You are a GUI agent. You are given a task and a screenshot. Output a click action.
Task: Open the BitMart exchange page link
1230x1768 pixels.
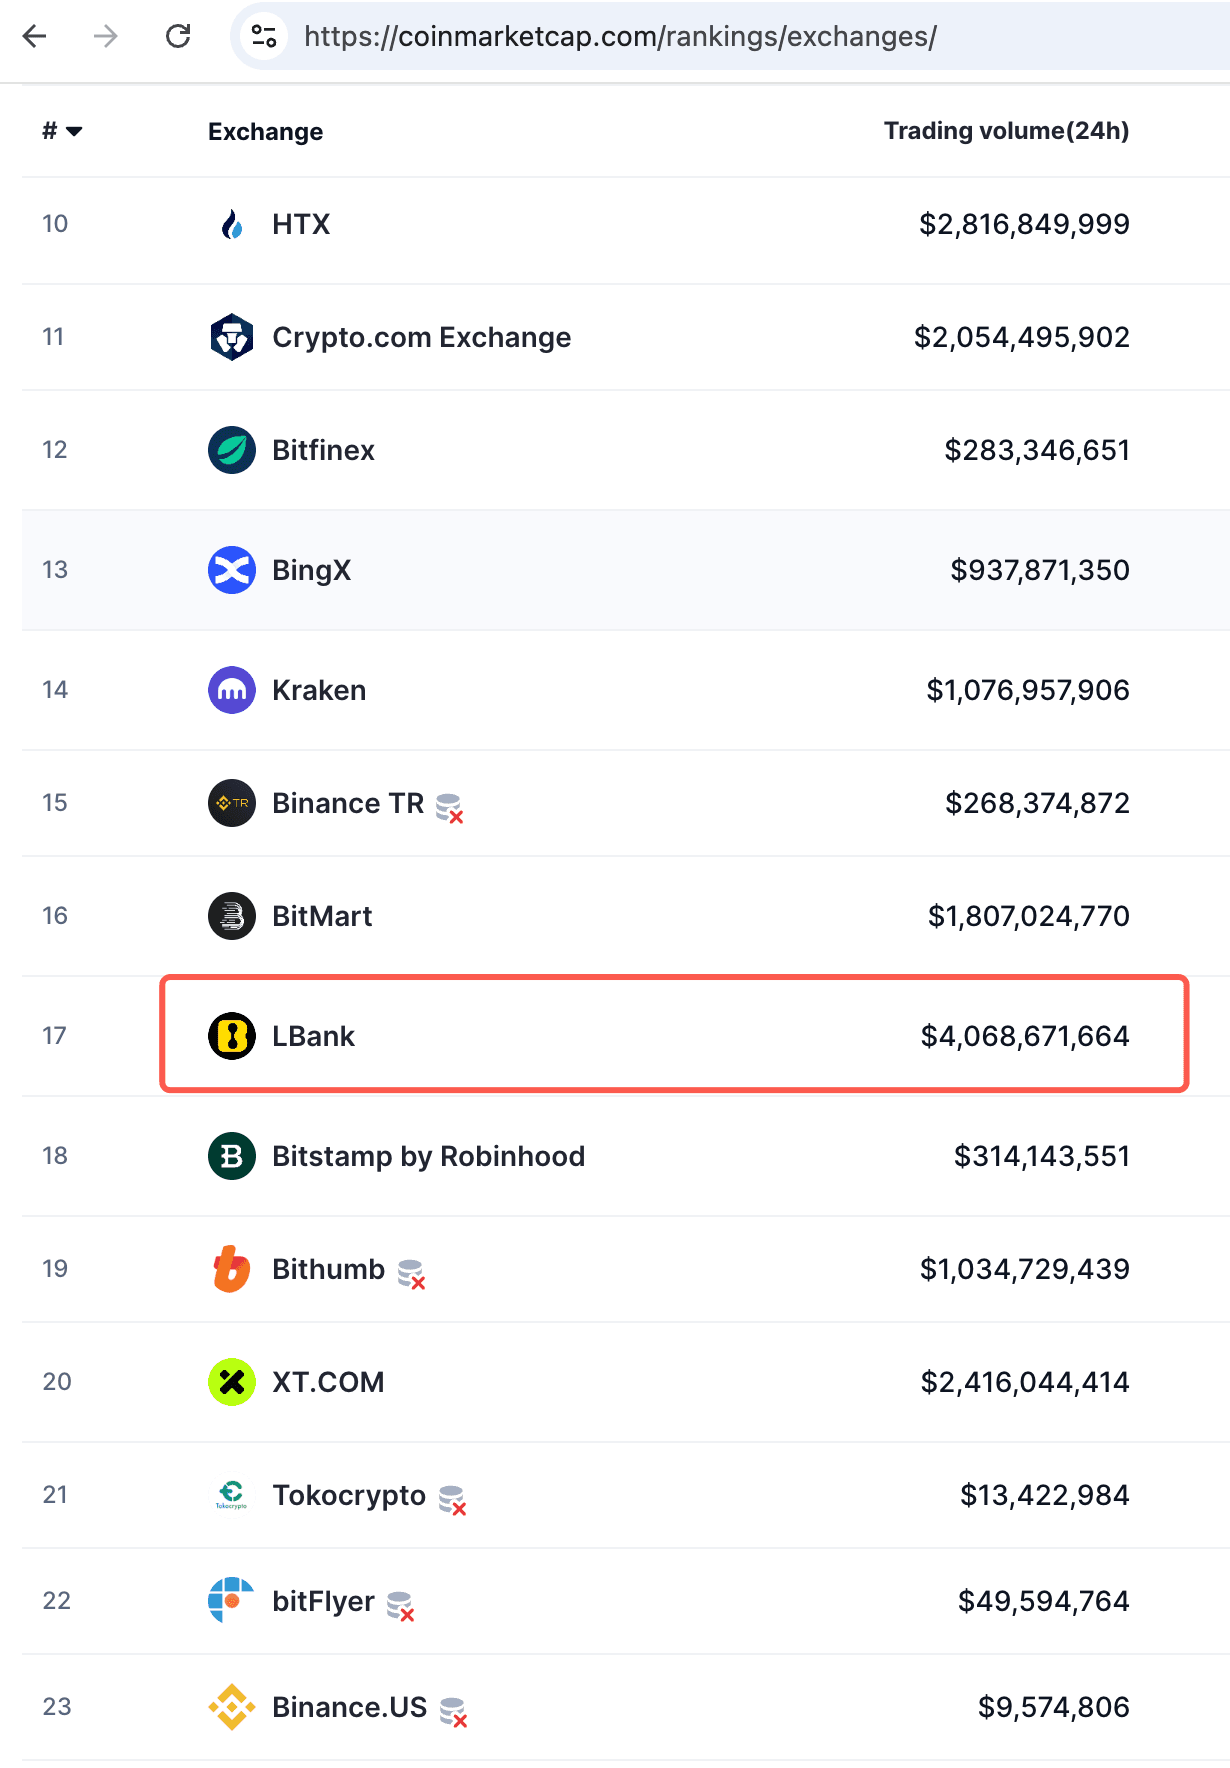322,916
